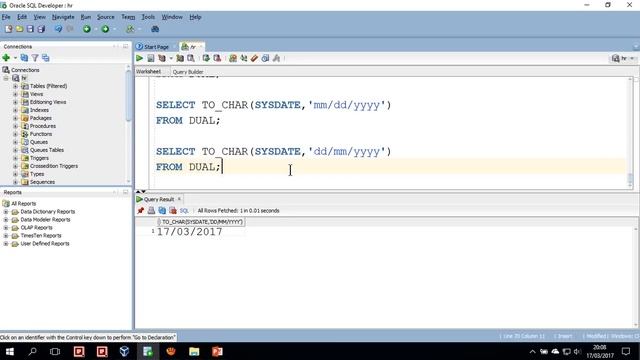
Task: Select the Functions tree item
Action: pyautogui.click(x=41, y=134)
